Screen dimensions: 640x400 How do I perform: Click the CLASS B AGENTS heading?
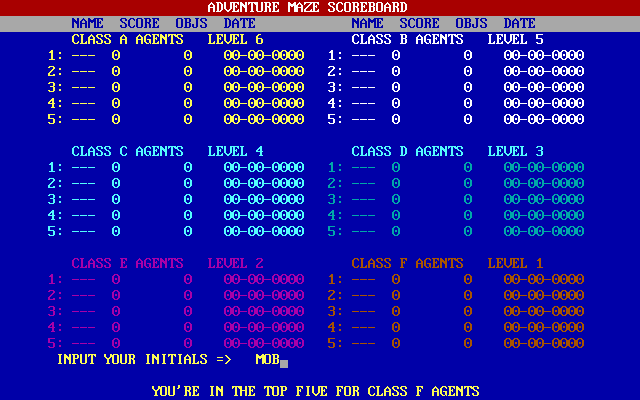tap(407, 40)
